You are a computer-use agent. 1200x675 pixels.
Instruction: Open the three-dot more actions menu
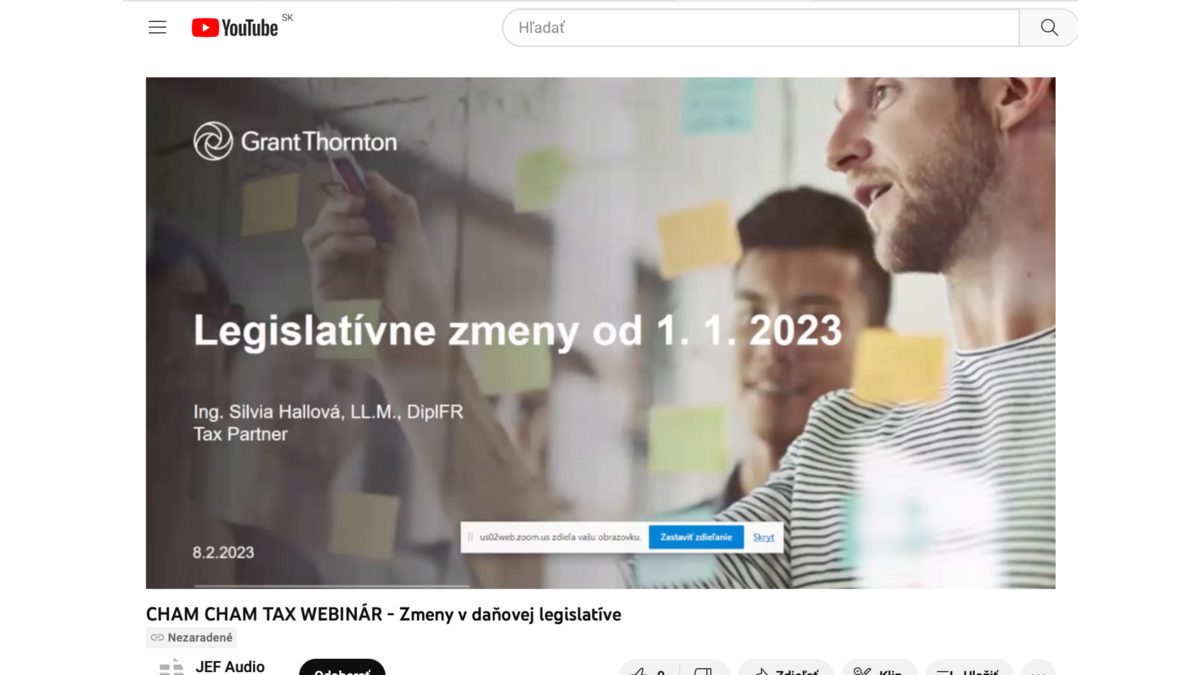[x=1038, y=670]
